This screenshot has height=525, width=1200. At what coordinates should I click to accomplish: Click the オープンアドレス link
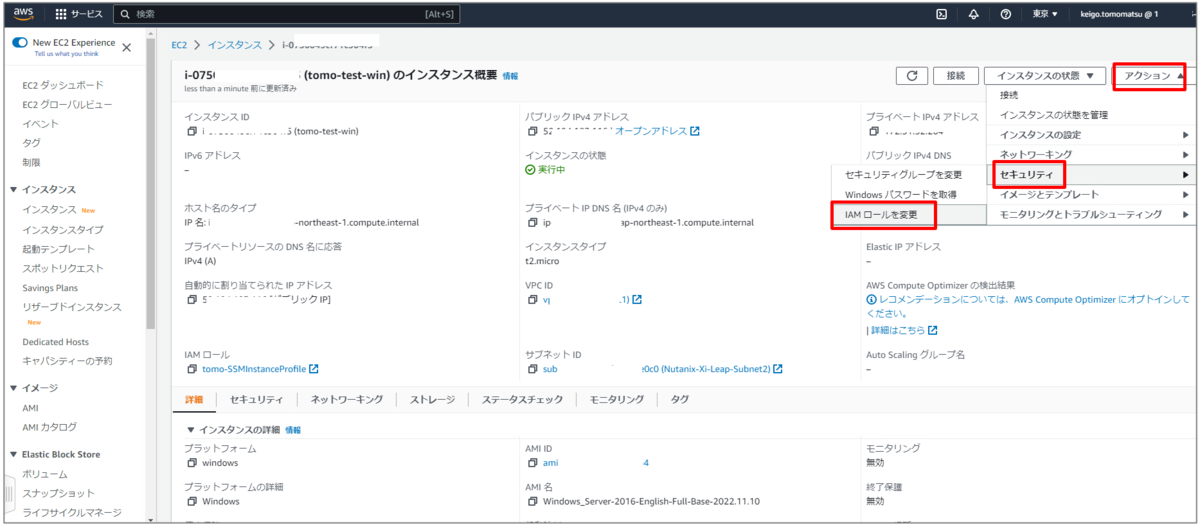(650, 131)
